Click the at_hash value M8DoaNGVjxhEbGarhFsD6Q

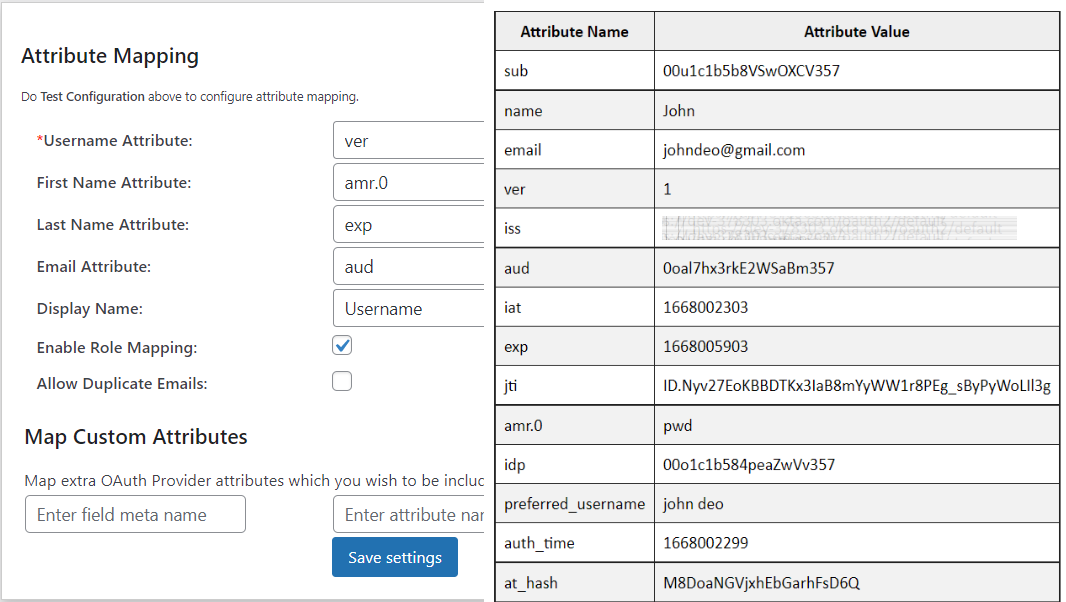tap(761, 583)
